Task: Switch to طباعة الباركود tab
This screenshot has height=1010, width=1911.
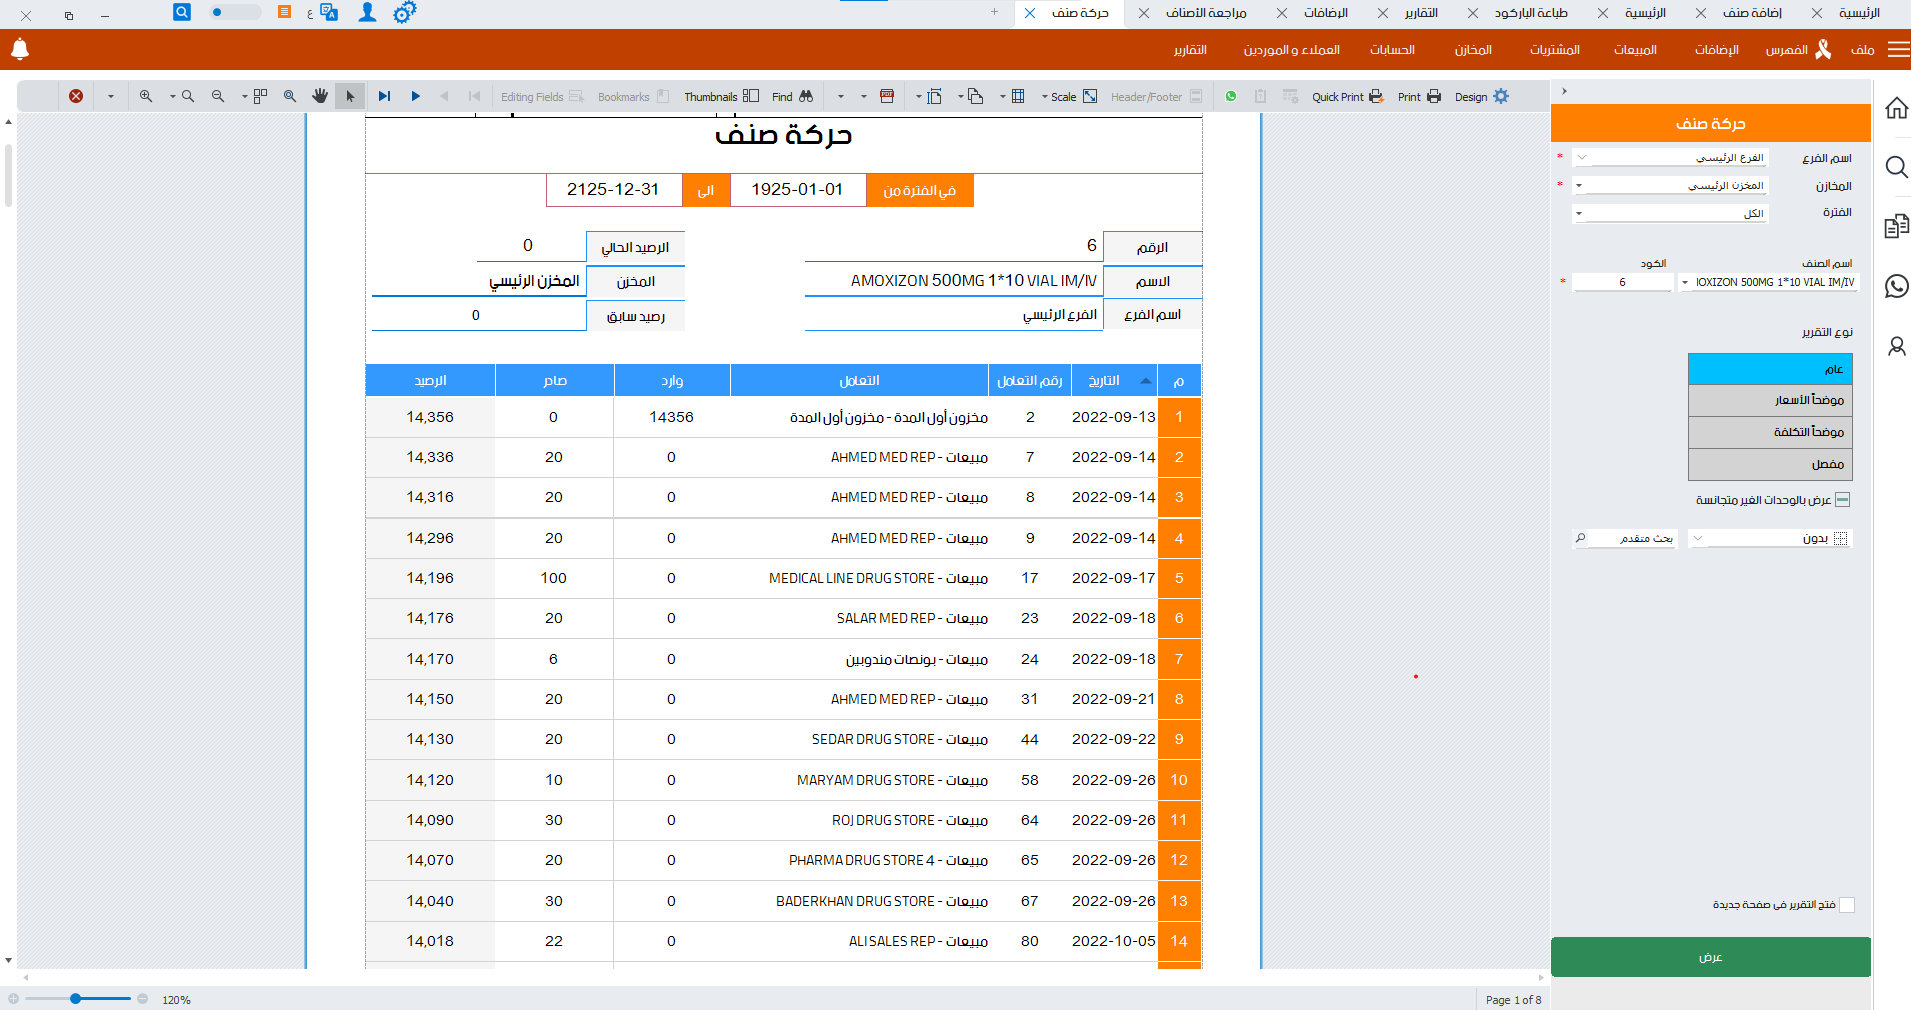Action: click(1530, 13)
